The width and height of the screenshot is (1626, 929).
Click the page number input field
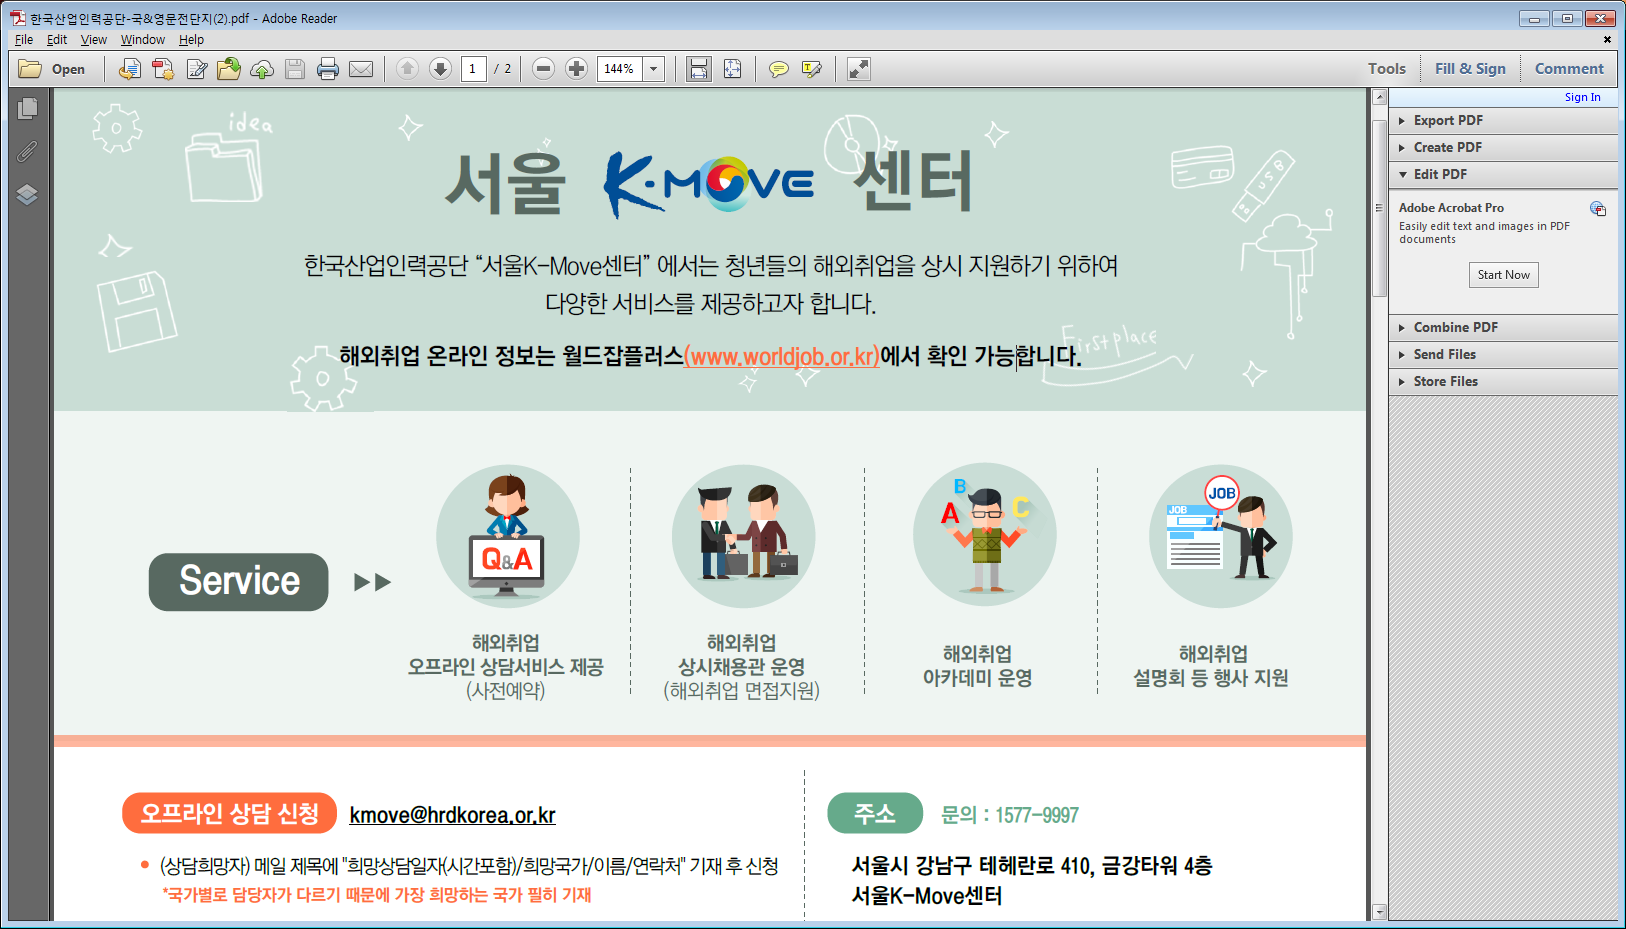473,69
